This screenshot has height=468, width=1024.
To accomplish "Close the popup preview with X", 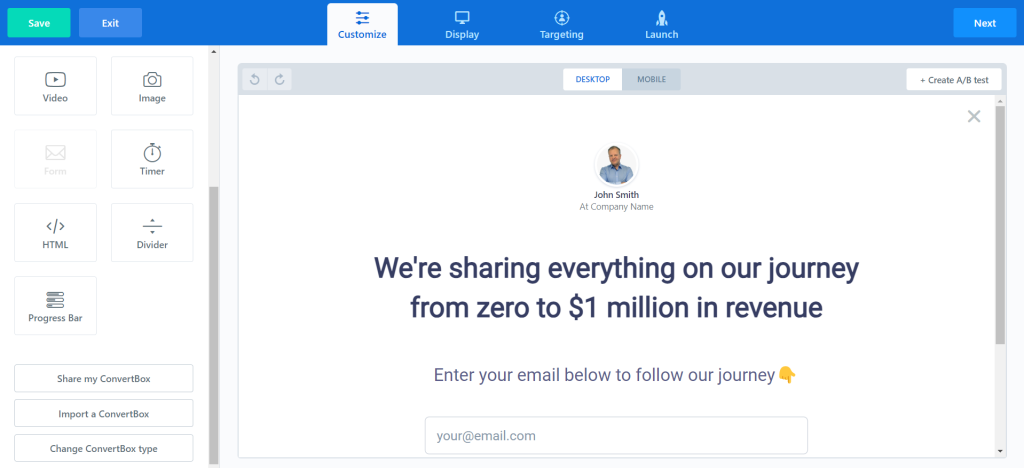I will (x=974, y=117).
